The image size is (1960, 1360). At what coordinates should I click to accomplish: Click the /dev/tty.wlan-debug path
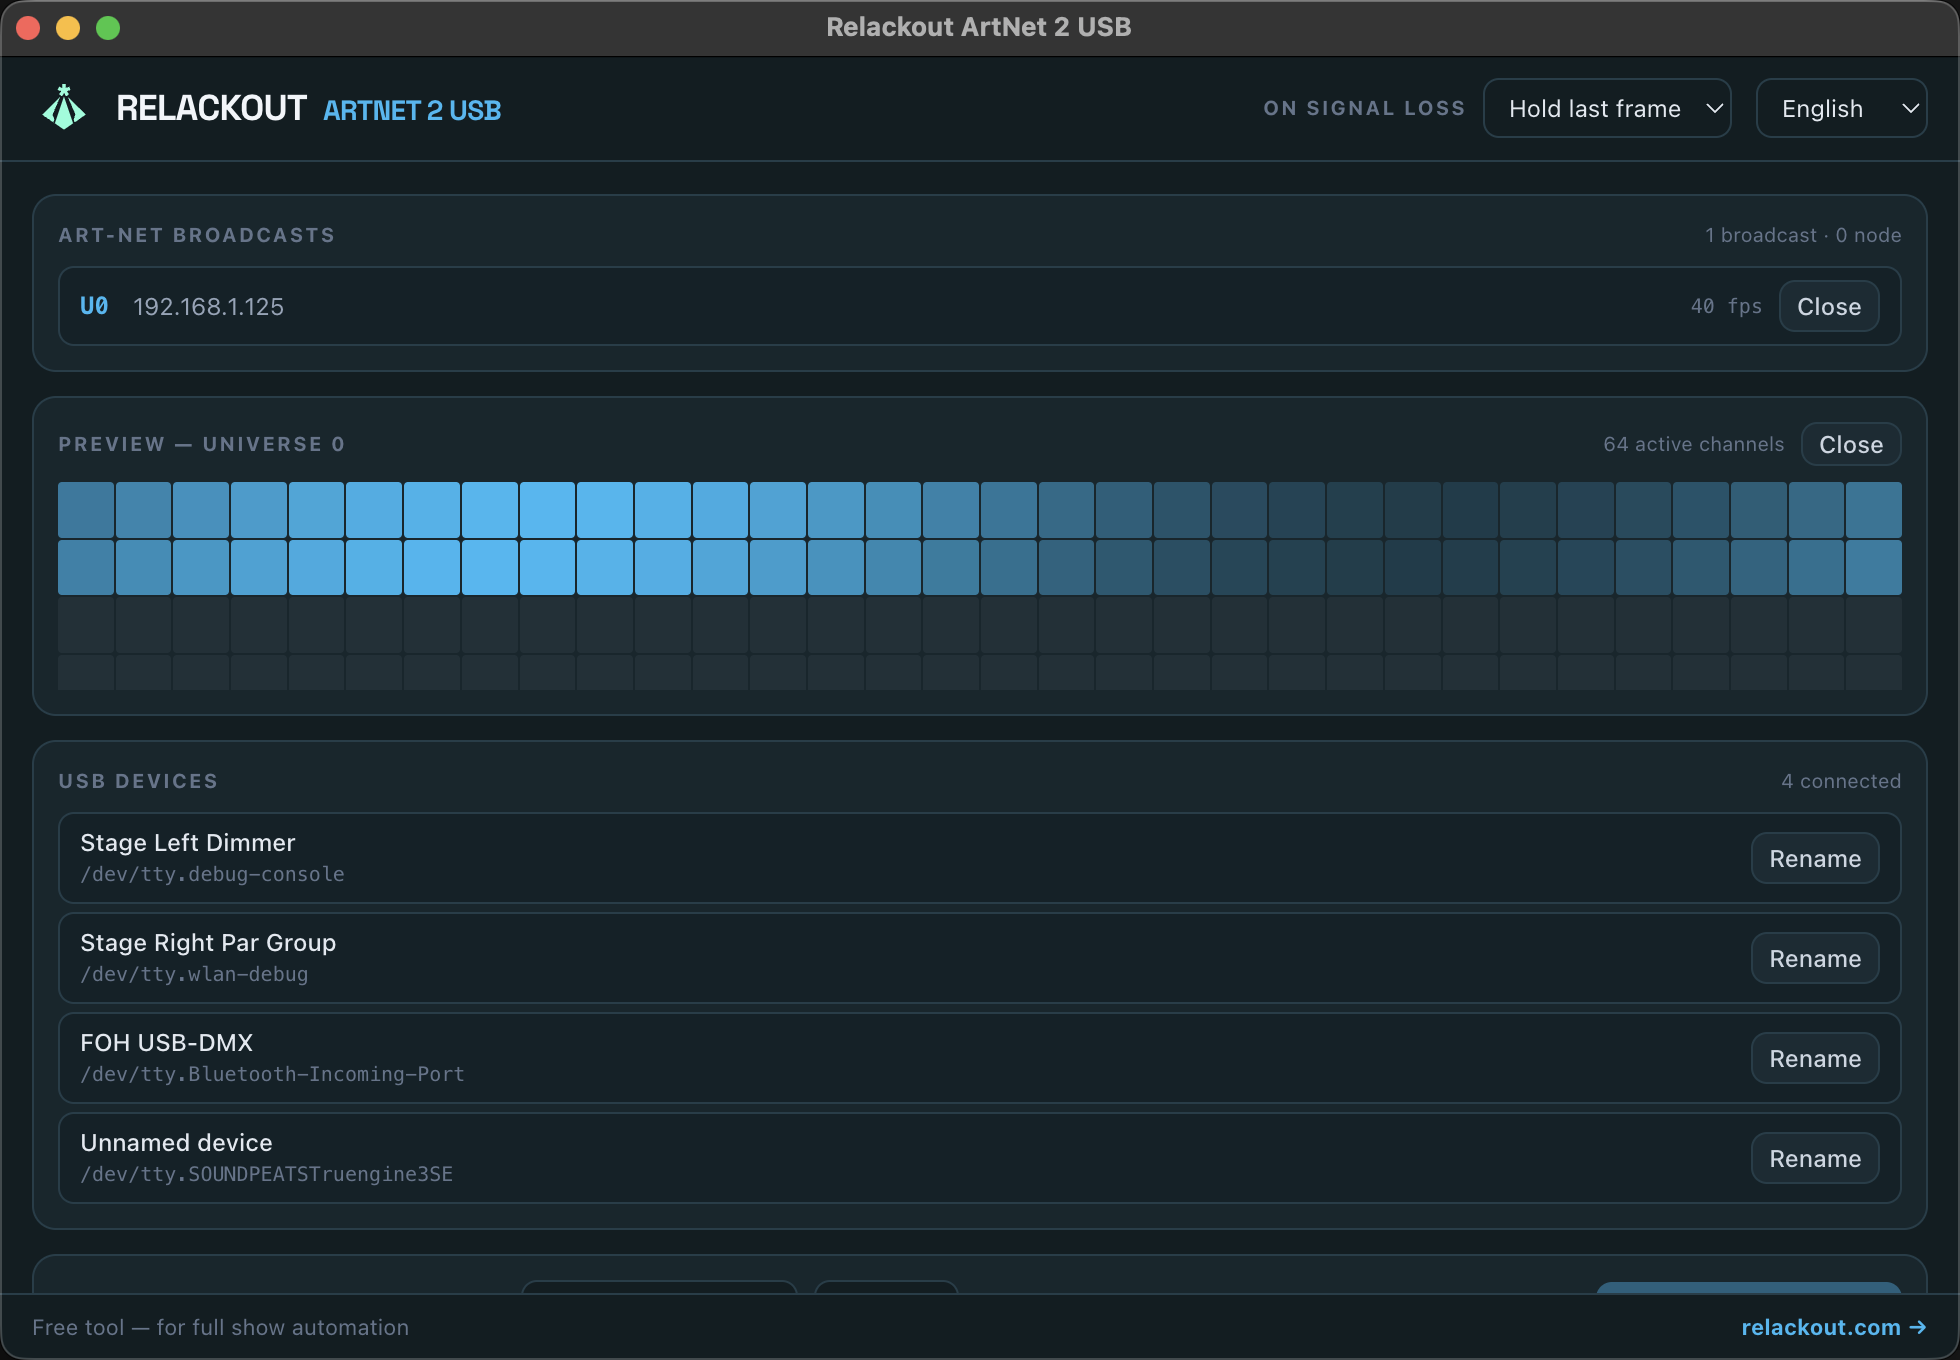click(194, 974)
